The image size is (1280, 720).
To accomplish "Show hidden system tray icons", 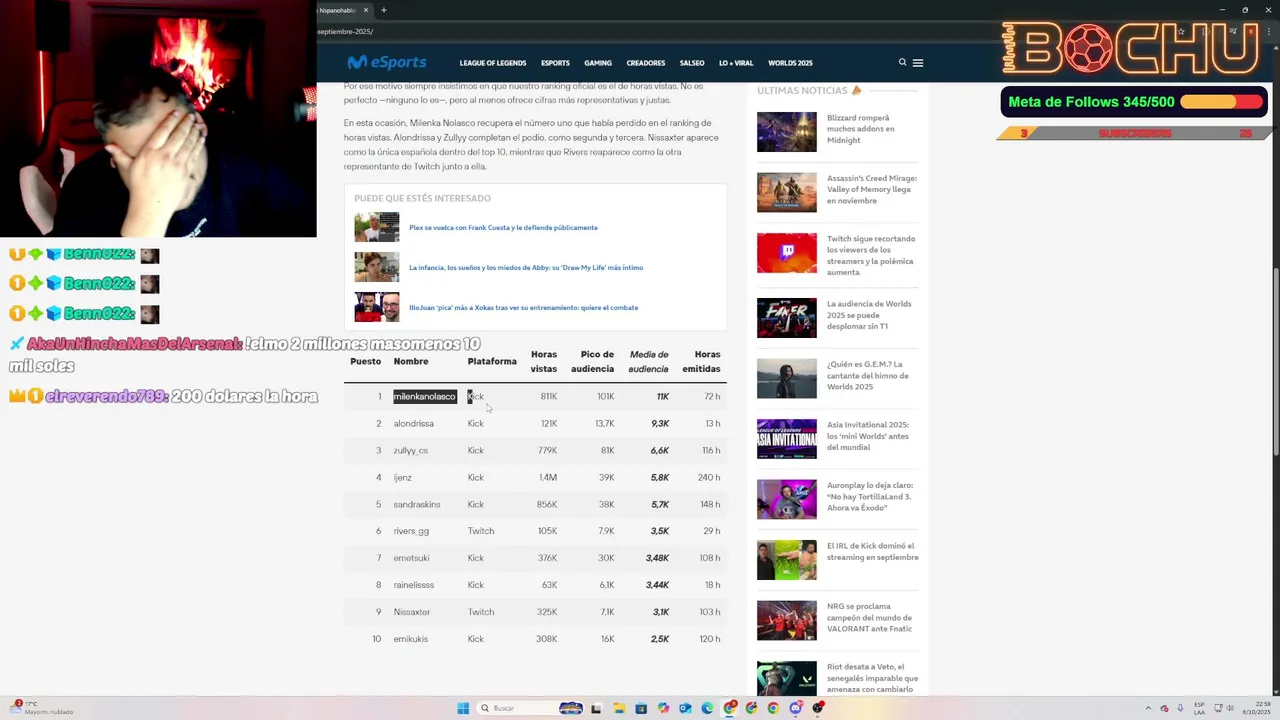I will (x=1149, y=708).
